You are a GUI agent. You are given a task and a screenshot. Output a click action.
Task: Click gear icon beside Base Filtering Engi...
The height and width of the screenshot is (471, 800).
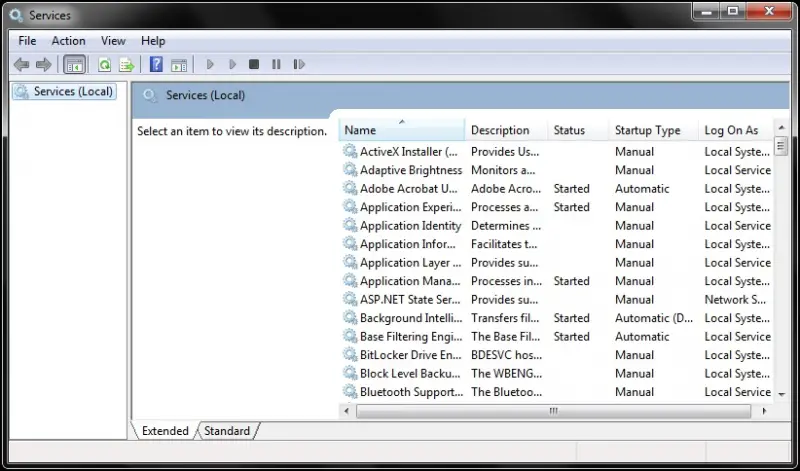tap(350, 336)
